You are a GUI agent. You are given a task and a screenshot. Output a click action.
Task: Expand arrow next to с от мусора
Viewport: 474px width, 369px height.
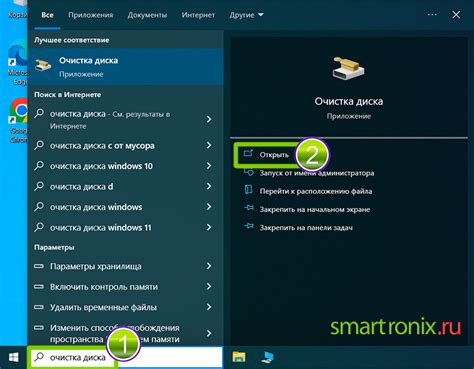pos(209,145)
